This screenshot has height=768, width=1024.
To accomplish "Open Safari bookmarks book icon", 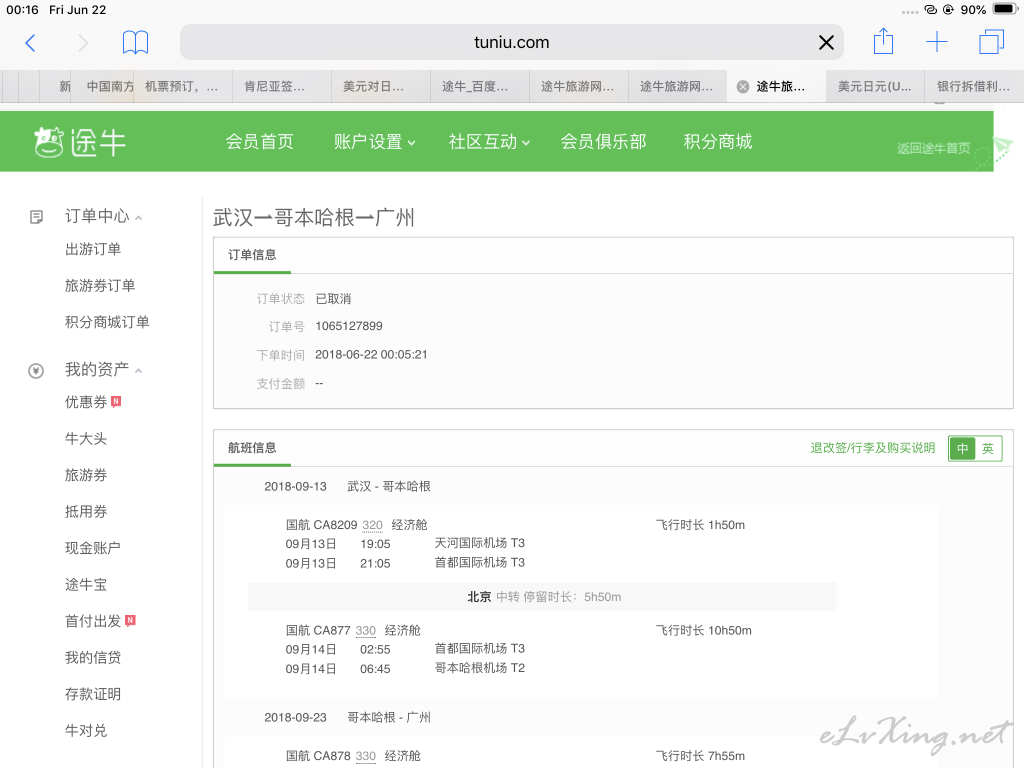I will coord(135,42).
